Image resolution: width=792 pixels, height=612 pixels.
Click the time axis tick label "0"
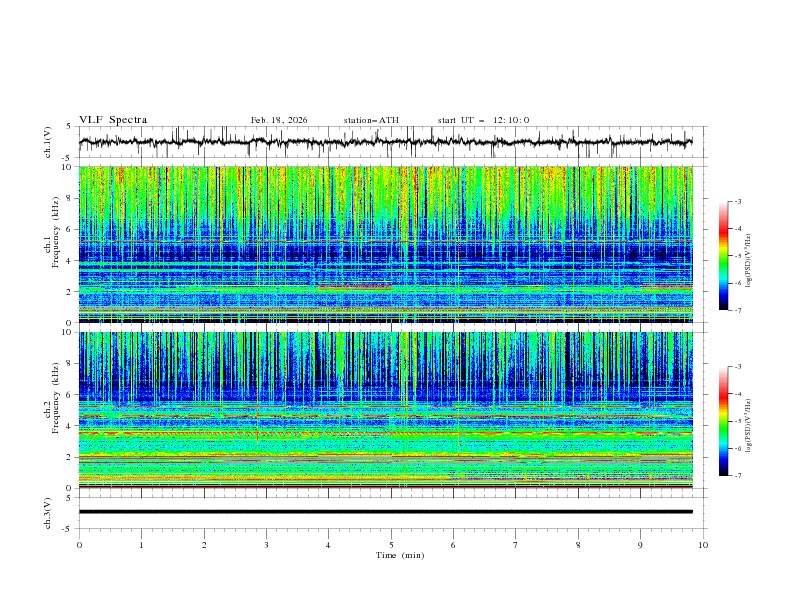point(79,545)
